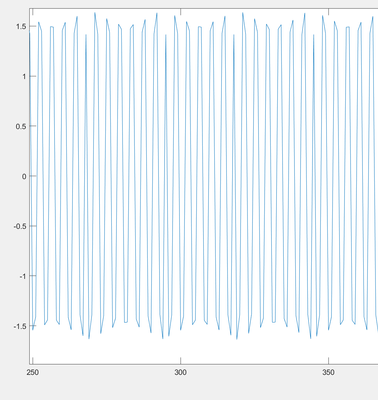Click the y-axis label 0.5
Image resolution: width=378 pixels, height=400 pixels.
[21, 126]
